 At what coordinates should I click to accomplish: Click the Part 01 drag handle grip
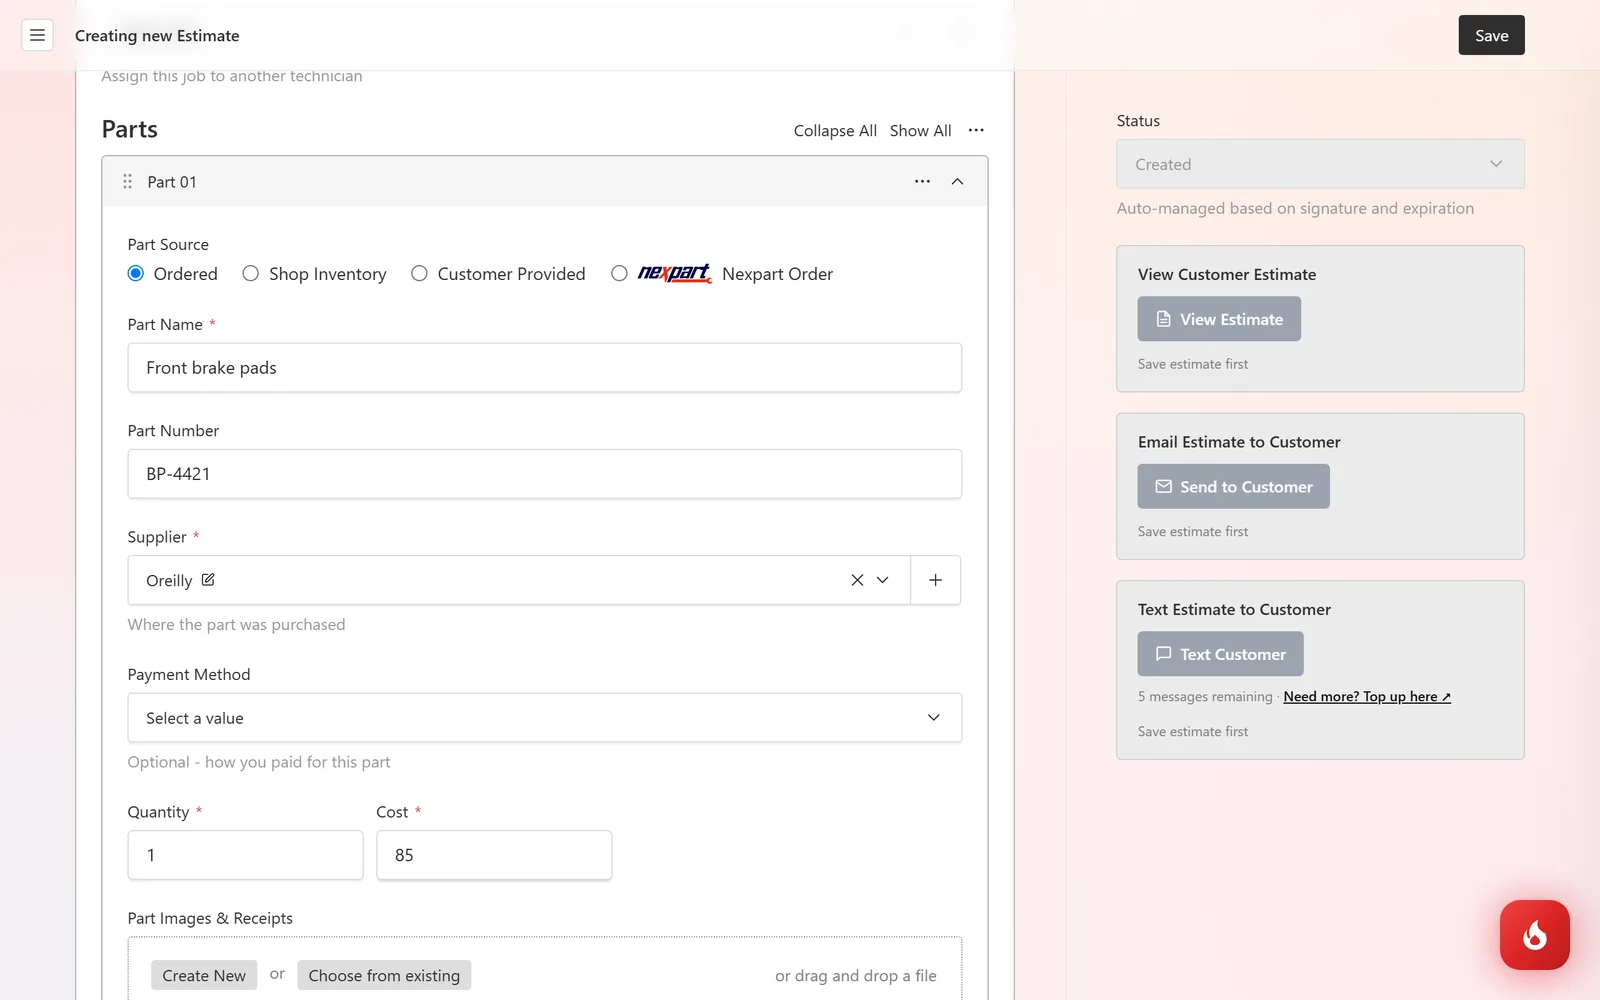point(127,181)
